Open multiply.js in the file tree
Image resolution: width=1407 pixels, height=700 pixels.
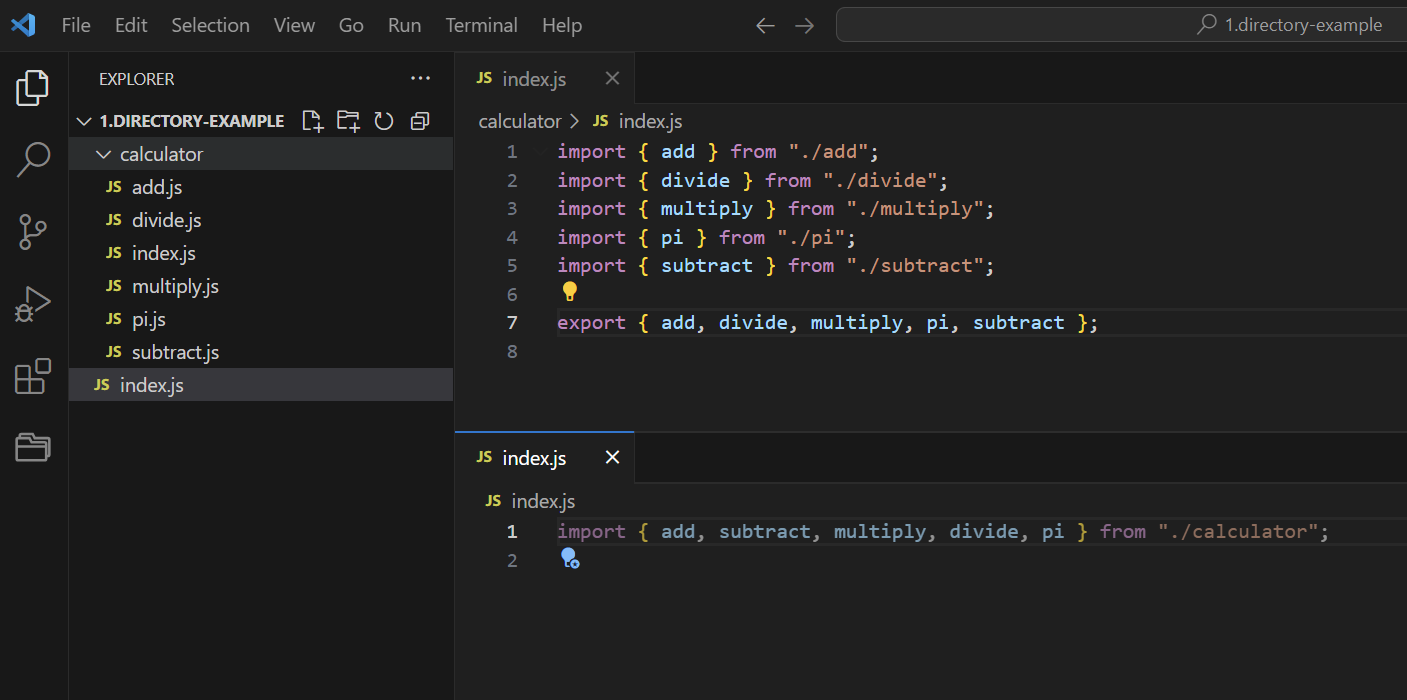pos(261,286)
